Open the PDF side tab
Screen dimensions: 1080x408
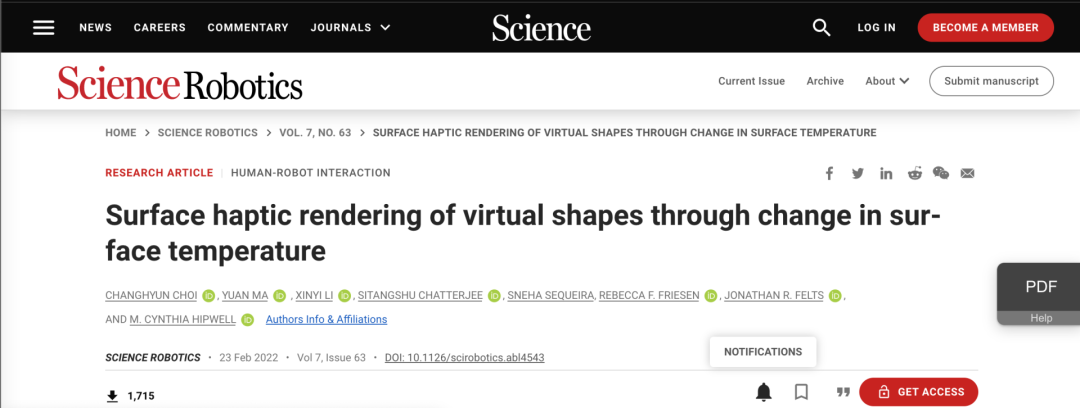tap(1040, 287)
